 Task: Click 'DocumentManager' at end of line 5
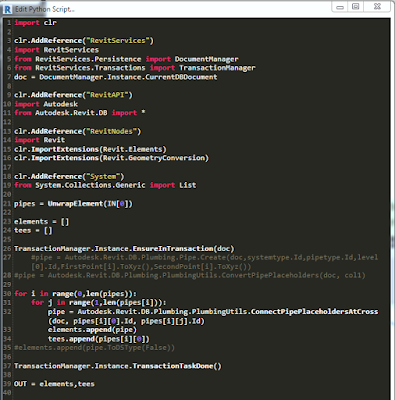coord(206,59)
